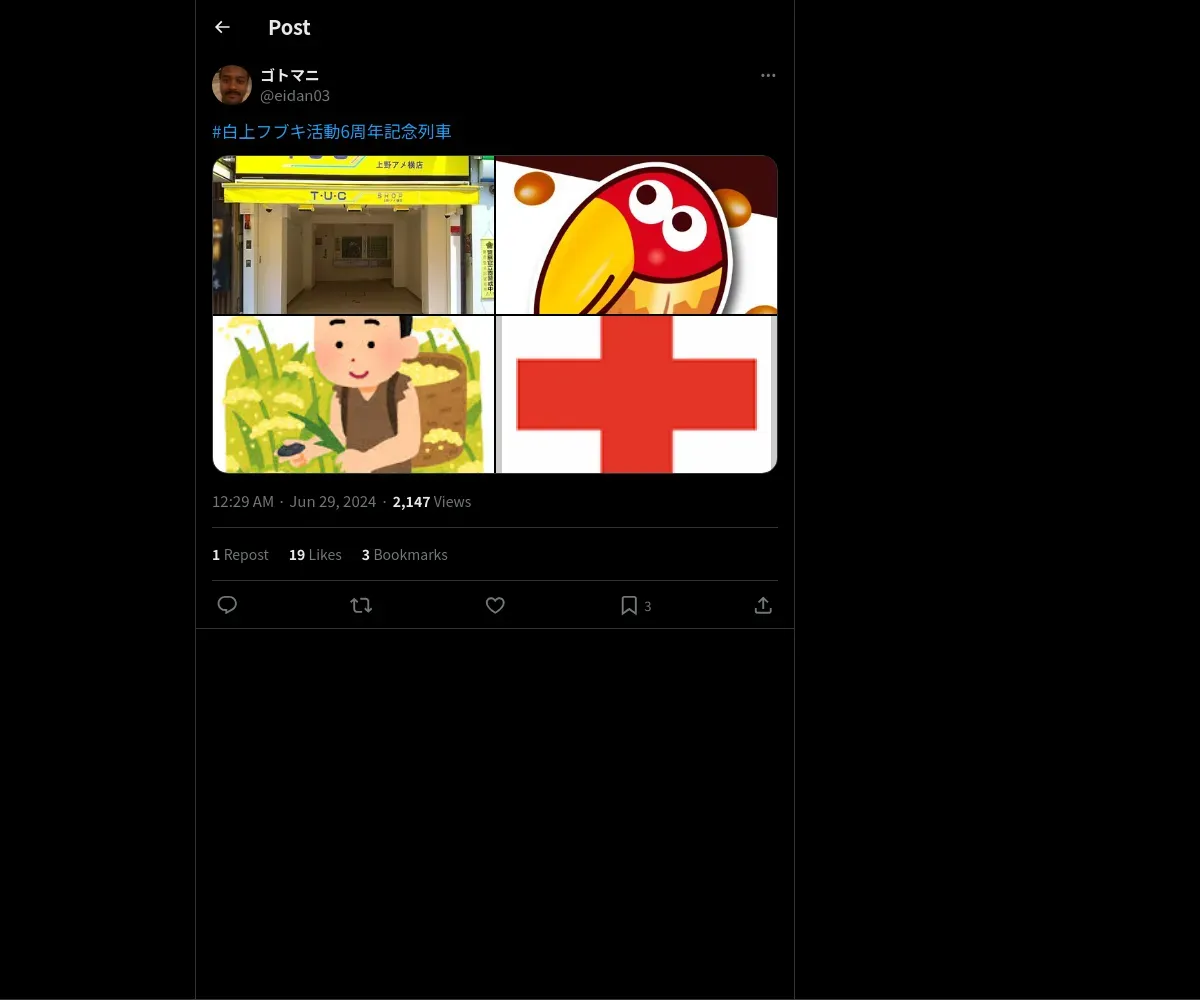Open the ゴトマニ profile avatar
Viewport: 1200px width, 1000px height.
232,85
